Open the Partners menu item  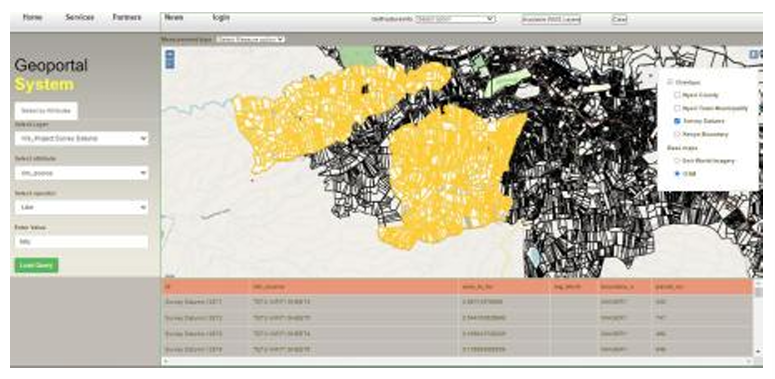127,17
